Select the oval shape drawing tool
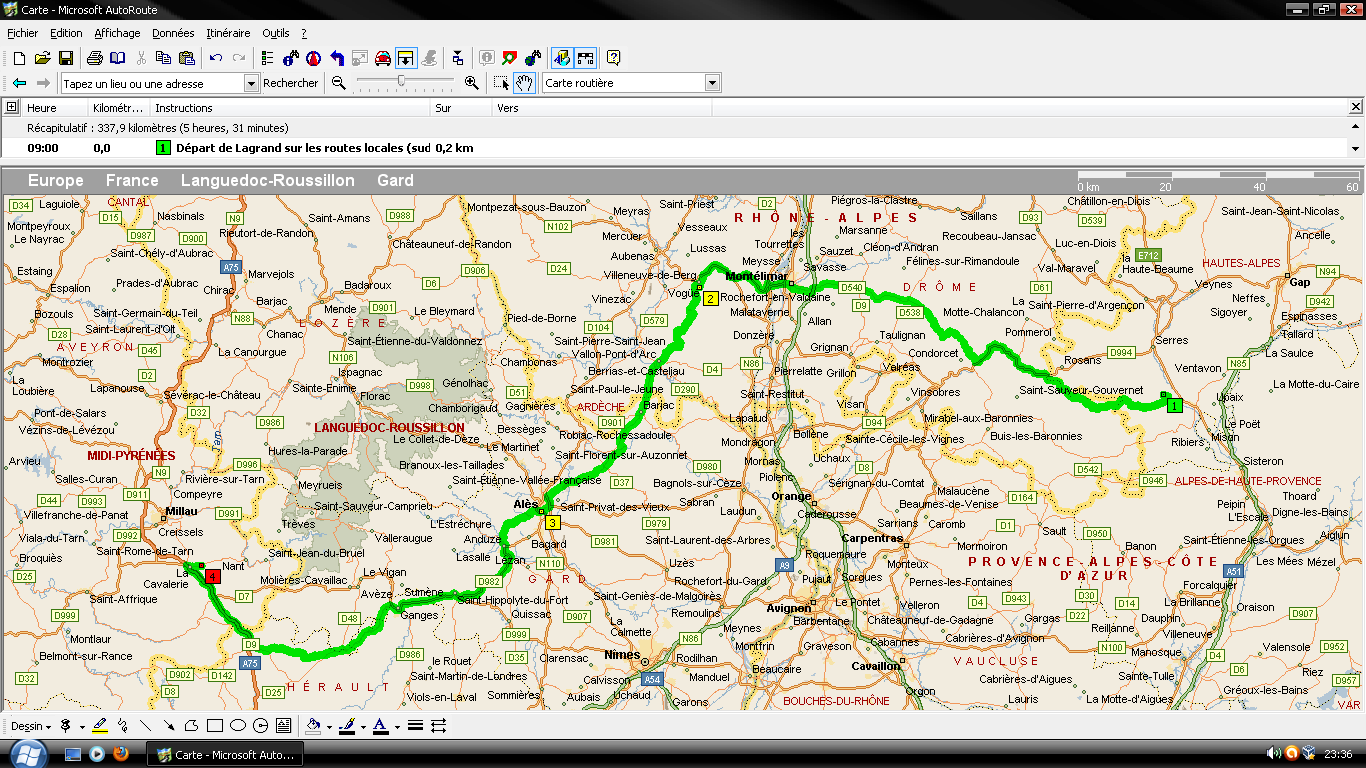 pyautogui.click(x=238, y=726)
